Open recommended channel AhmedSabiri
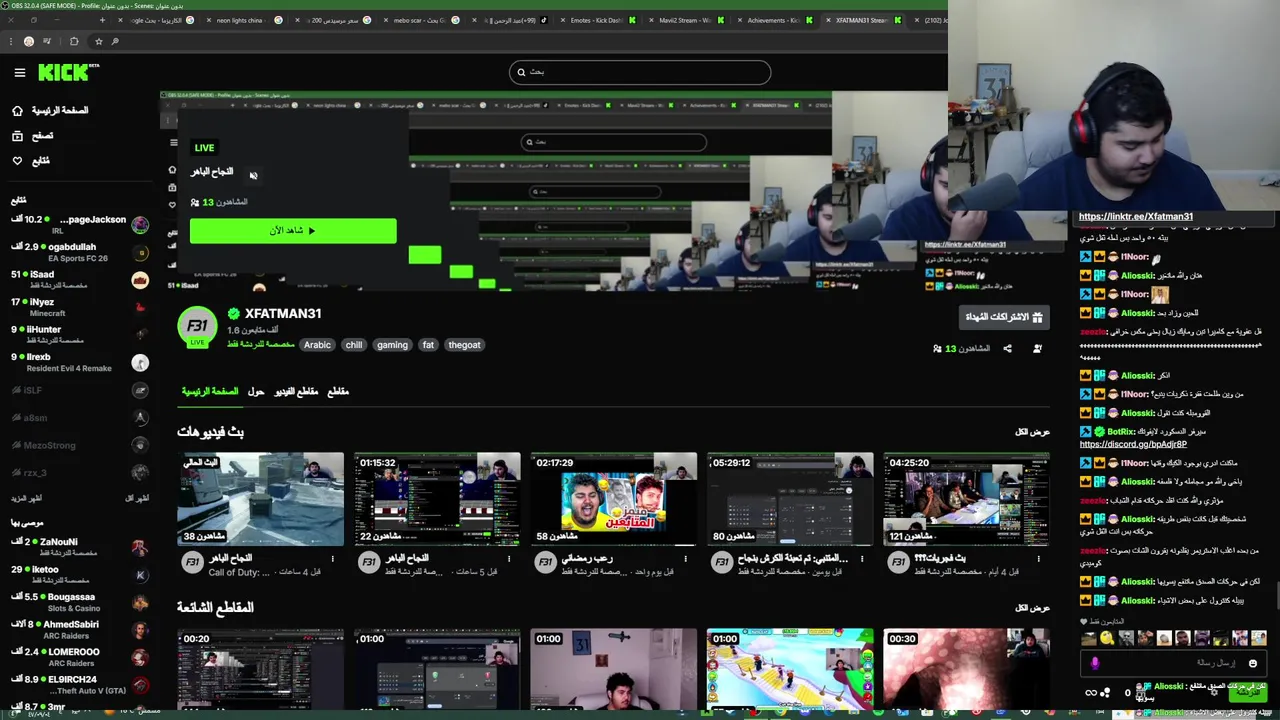Viewport: 1280px width, 720px height. point(78,629)
